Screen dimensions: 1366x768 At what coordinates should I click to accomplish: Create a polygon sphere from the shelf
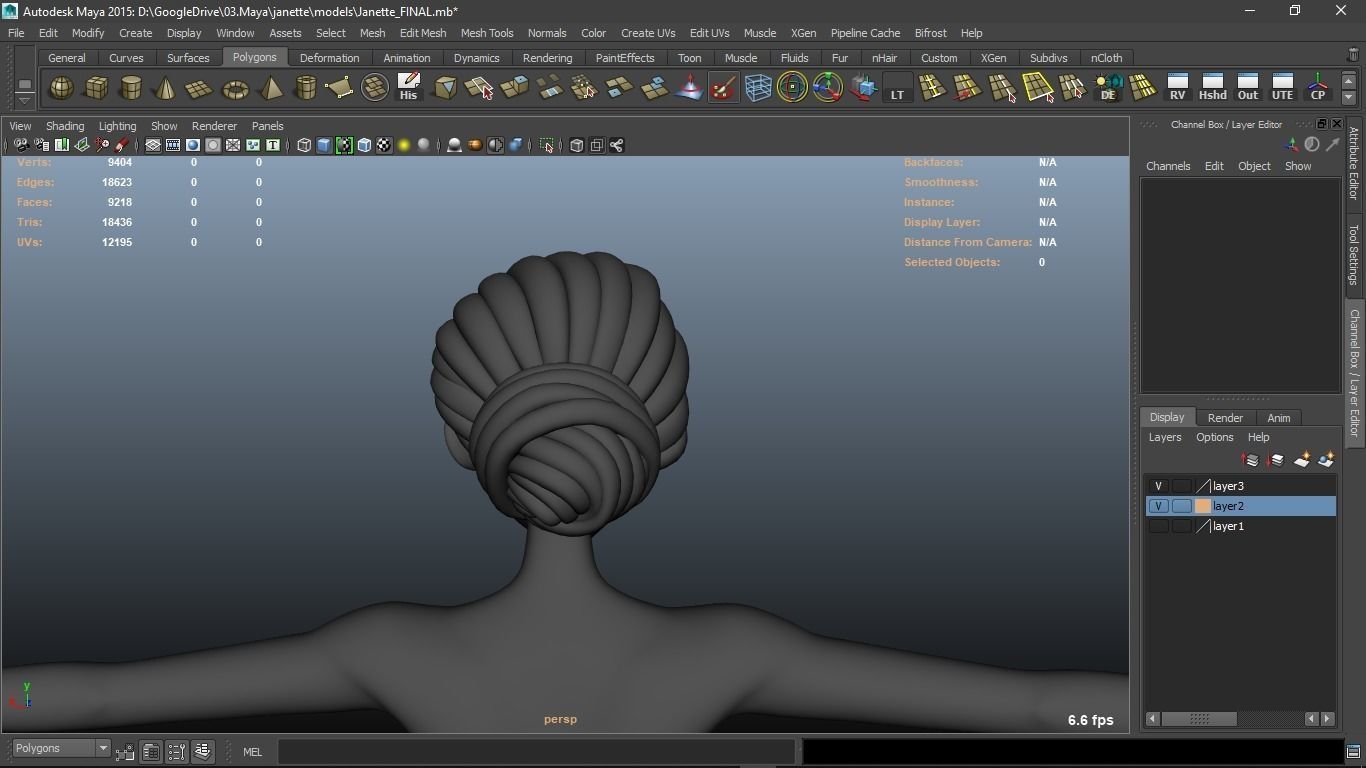click(x=61, y=89)
